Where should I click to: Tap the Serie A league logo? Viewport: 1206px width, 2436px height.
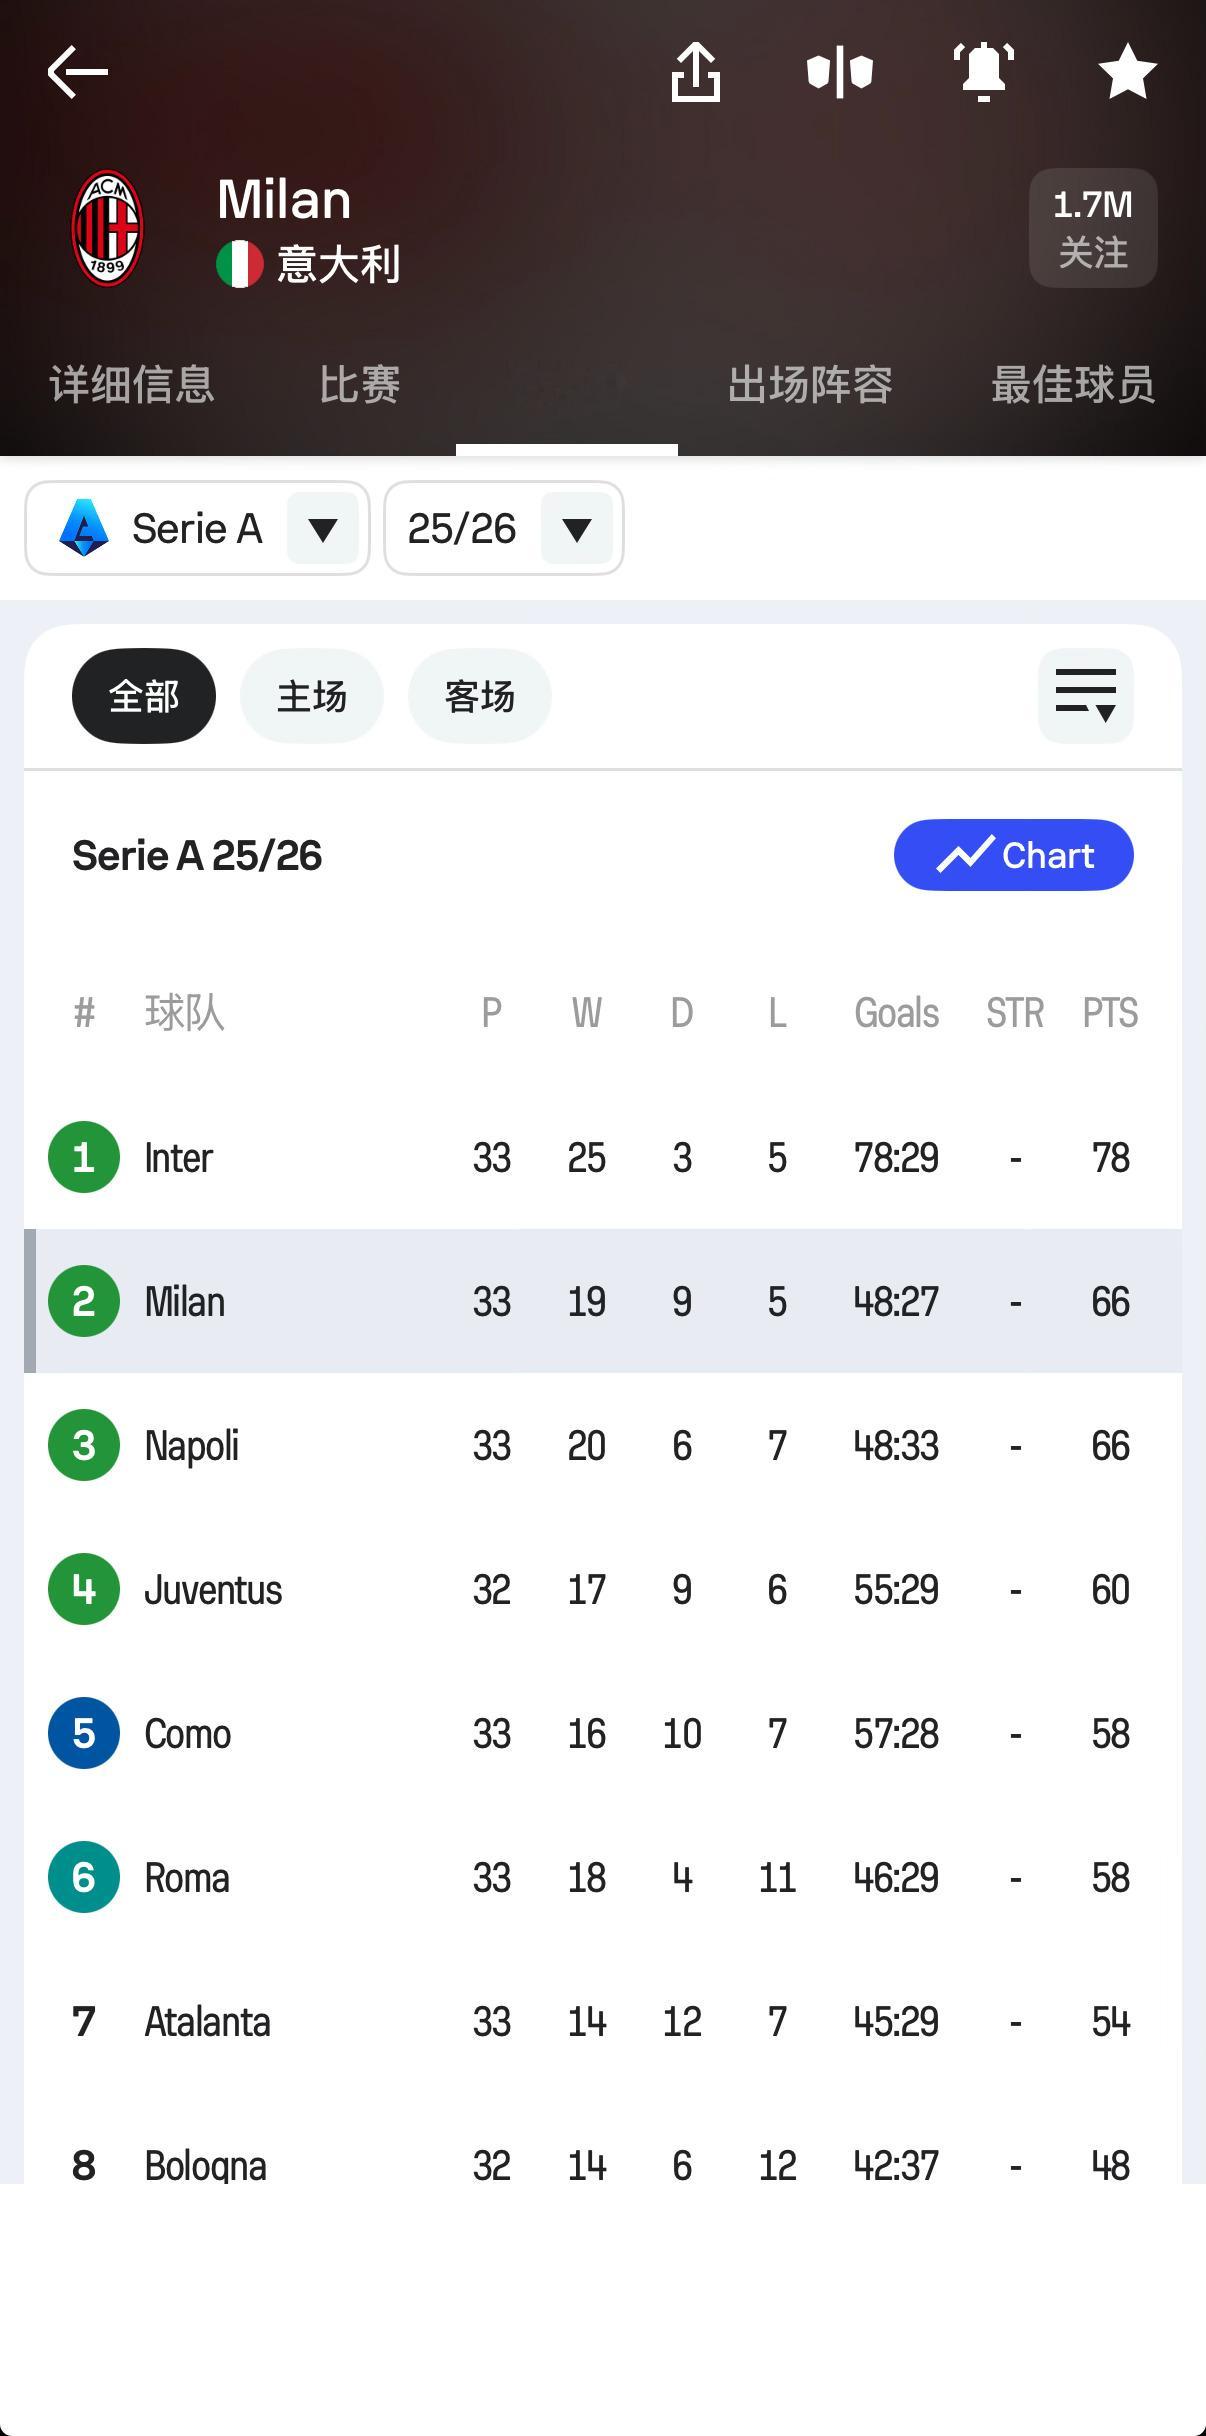[x=84, y=528]
